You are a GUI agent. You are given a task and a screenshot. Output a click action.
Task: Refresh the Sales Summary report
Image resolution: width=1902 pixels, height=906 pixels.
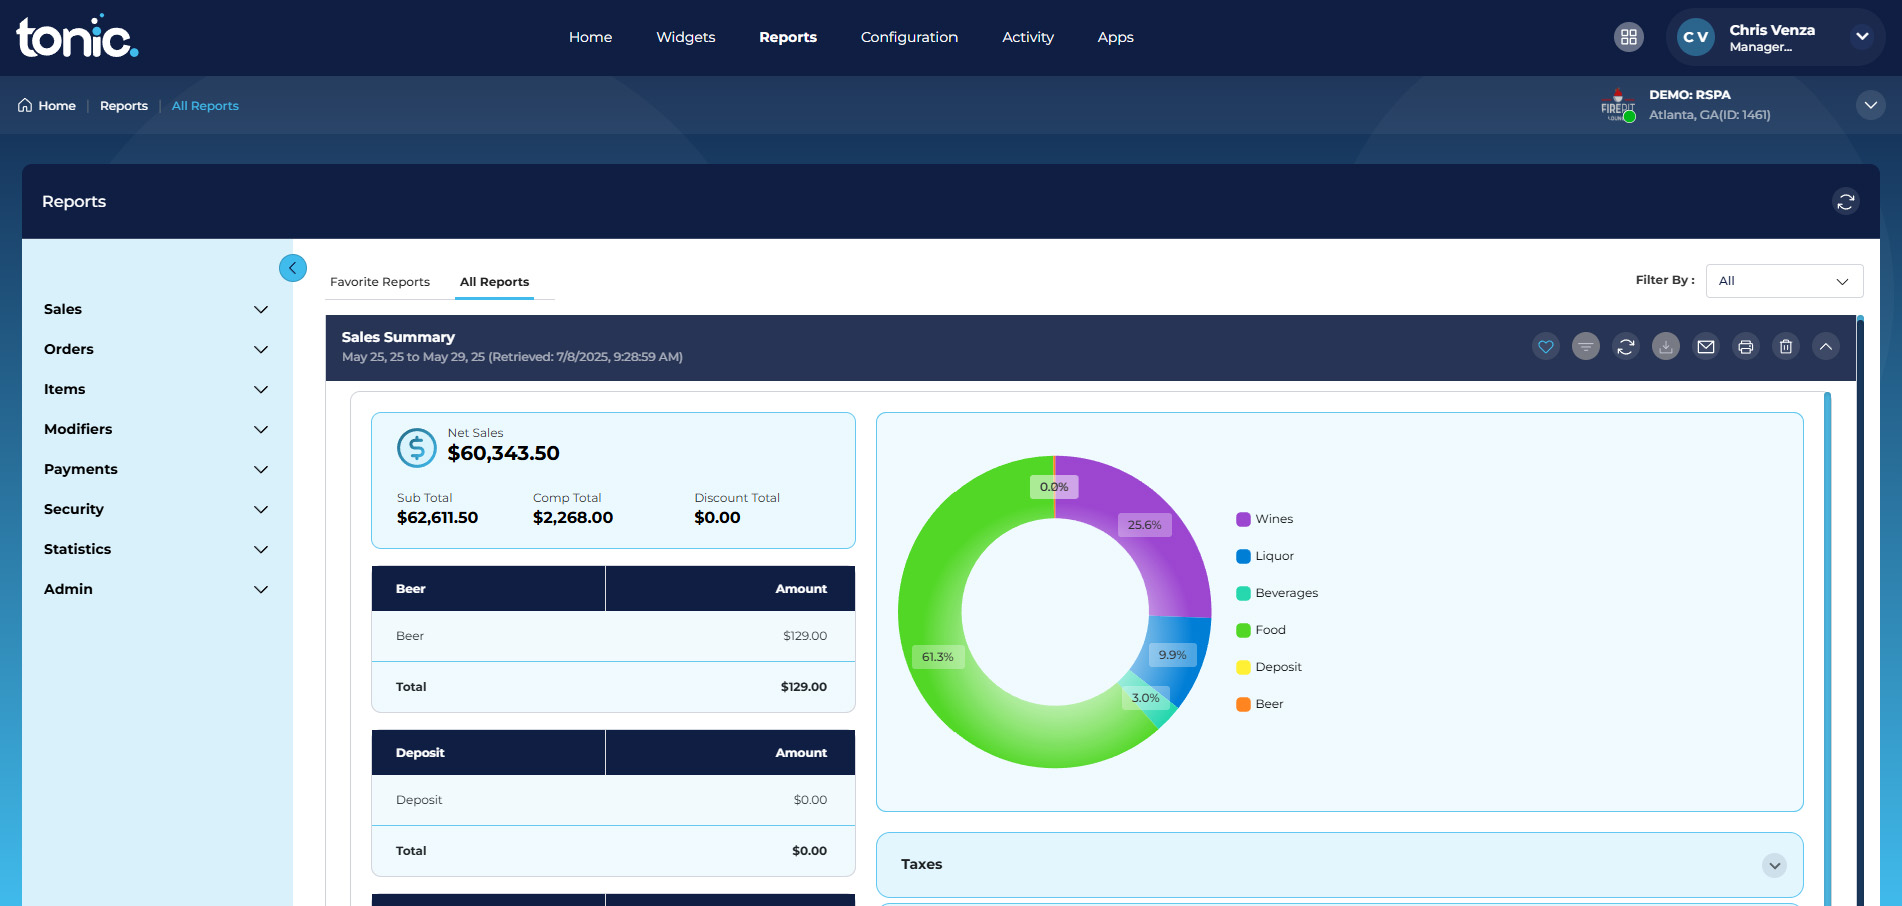coord(1626,347)
